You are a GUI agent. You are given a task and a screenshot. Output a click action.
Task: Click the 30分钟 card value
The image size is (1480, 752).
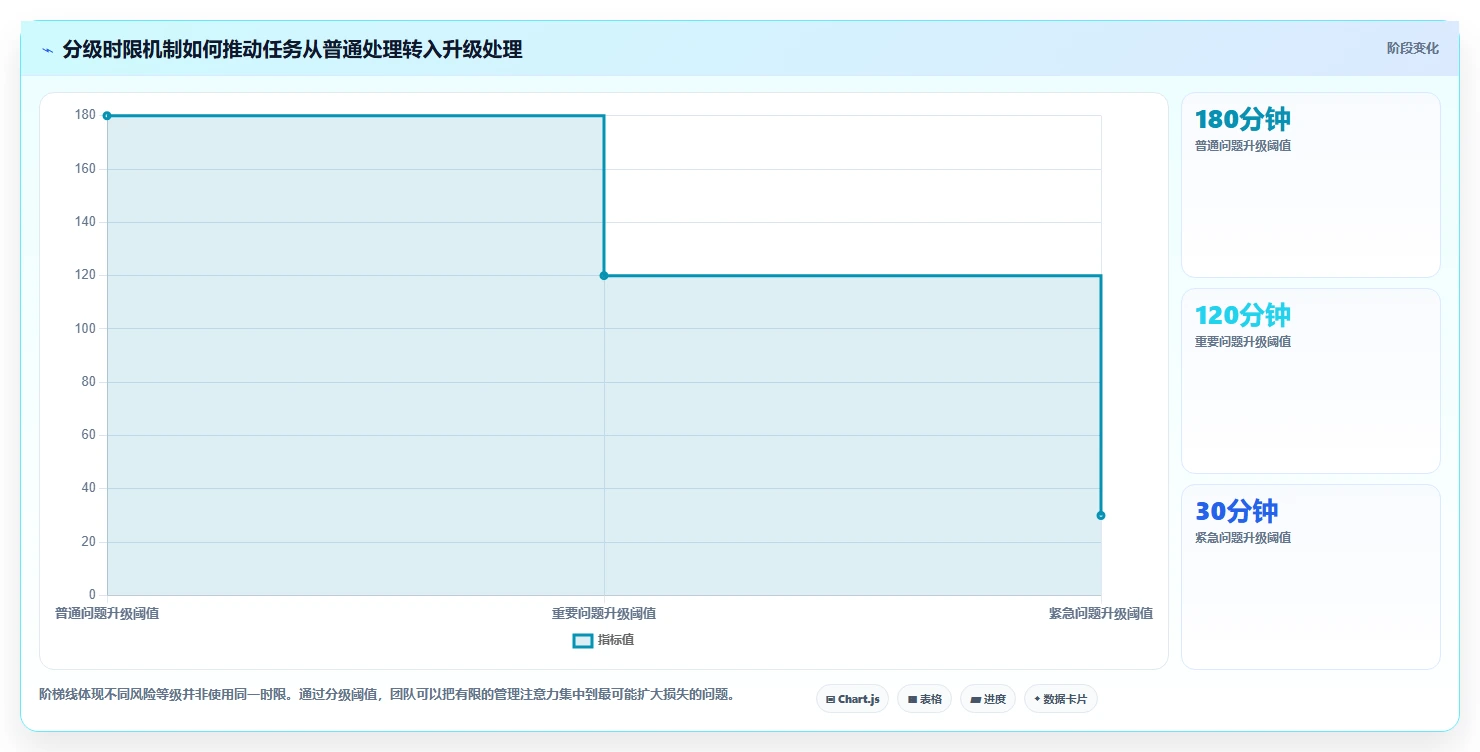coord(1236,512)
